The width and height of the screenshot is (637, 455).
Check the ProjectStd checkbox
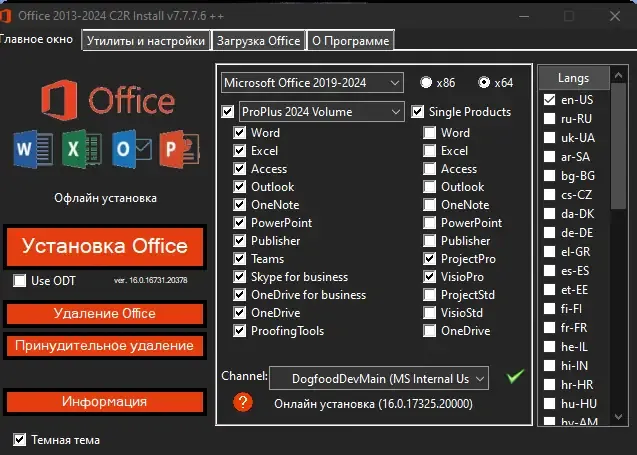[429, 295]
